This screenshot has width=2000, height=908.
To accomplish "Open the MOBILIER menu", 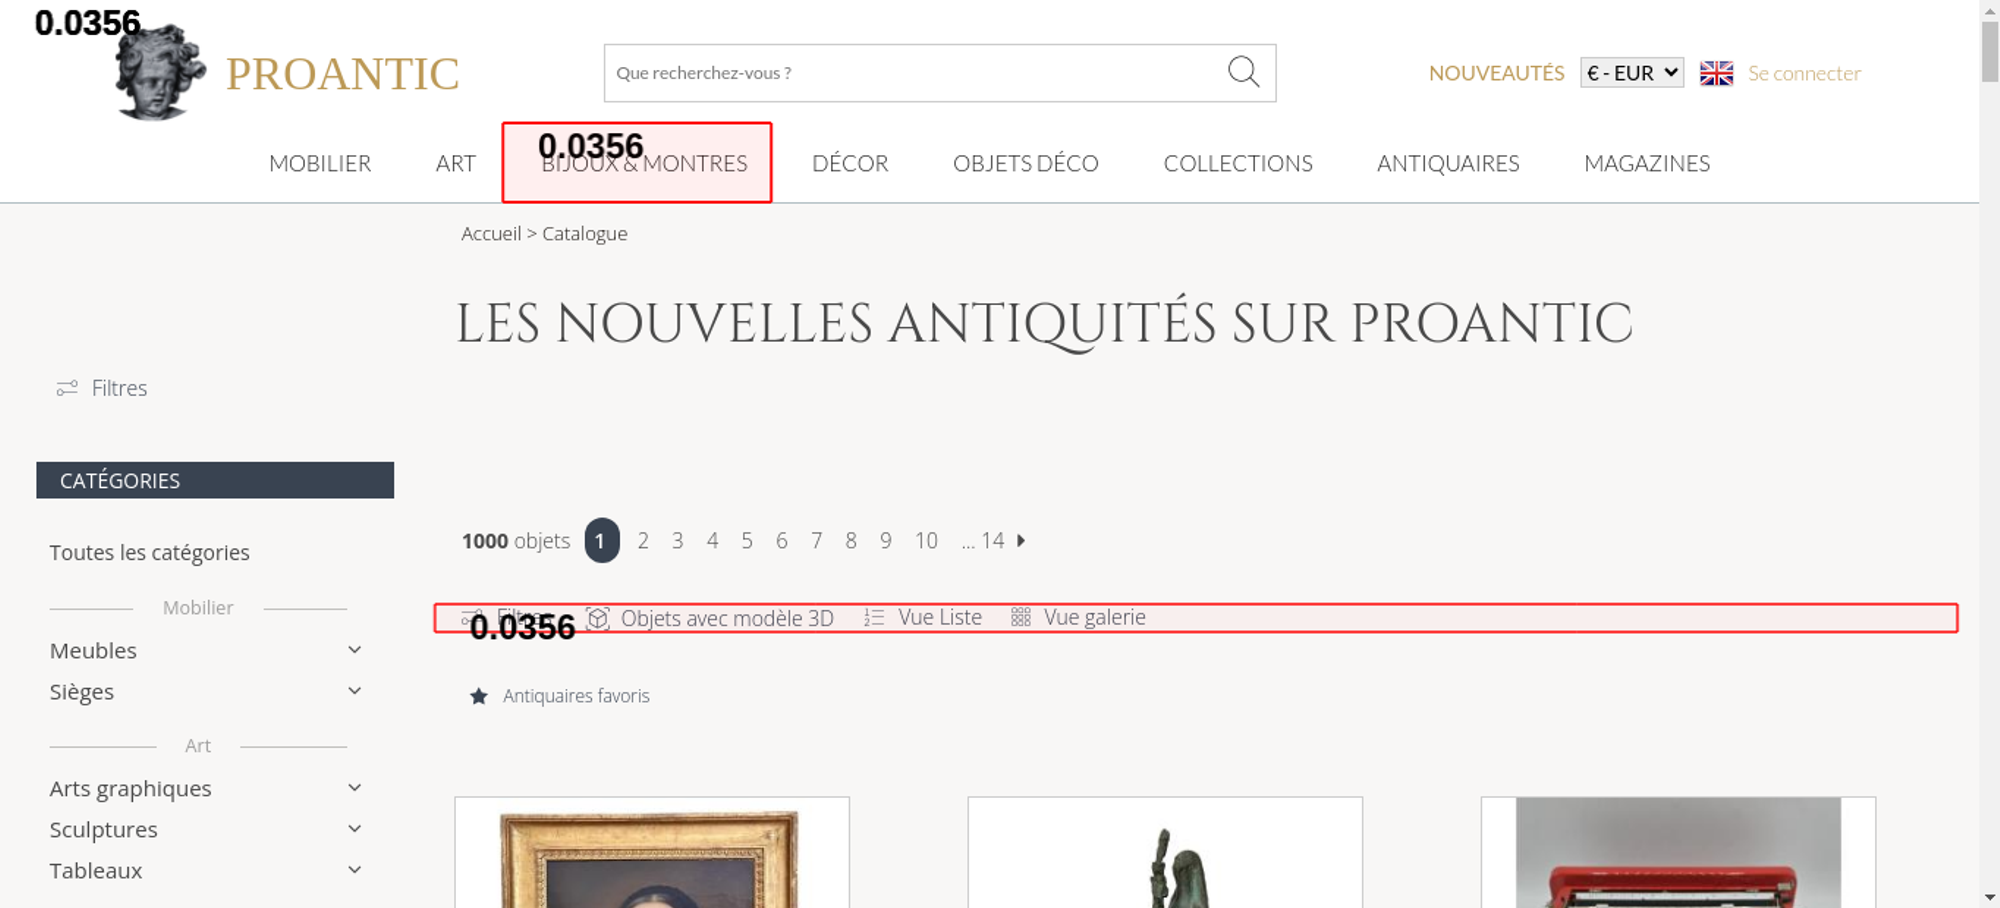I will (x=320, y=163).
